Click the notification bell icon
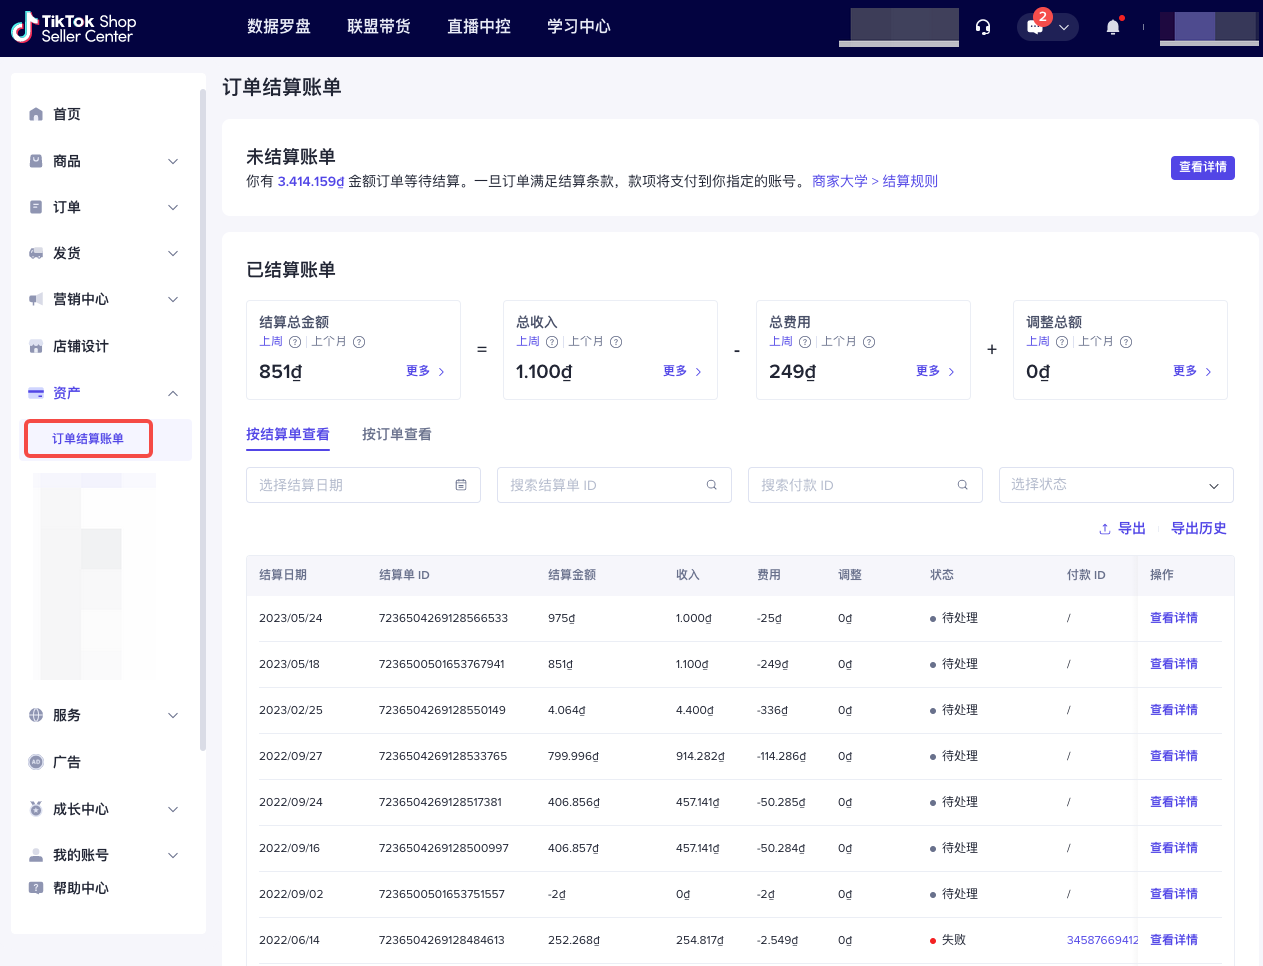This screenshot has height=966, width=1263. (1111, 27)
